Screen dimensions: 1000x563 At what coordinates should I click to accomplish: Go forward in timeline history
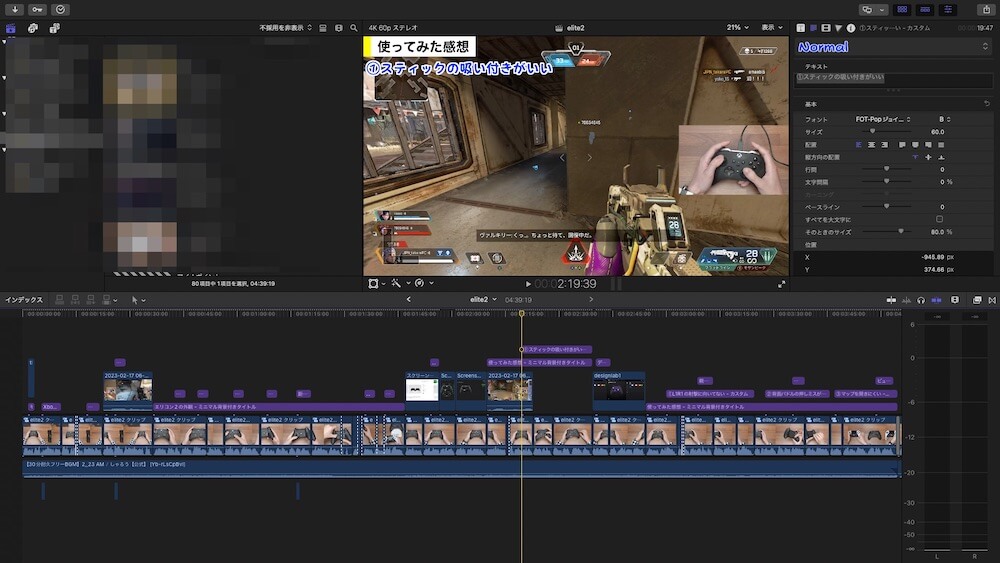(x=591, y=299)
